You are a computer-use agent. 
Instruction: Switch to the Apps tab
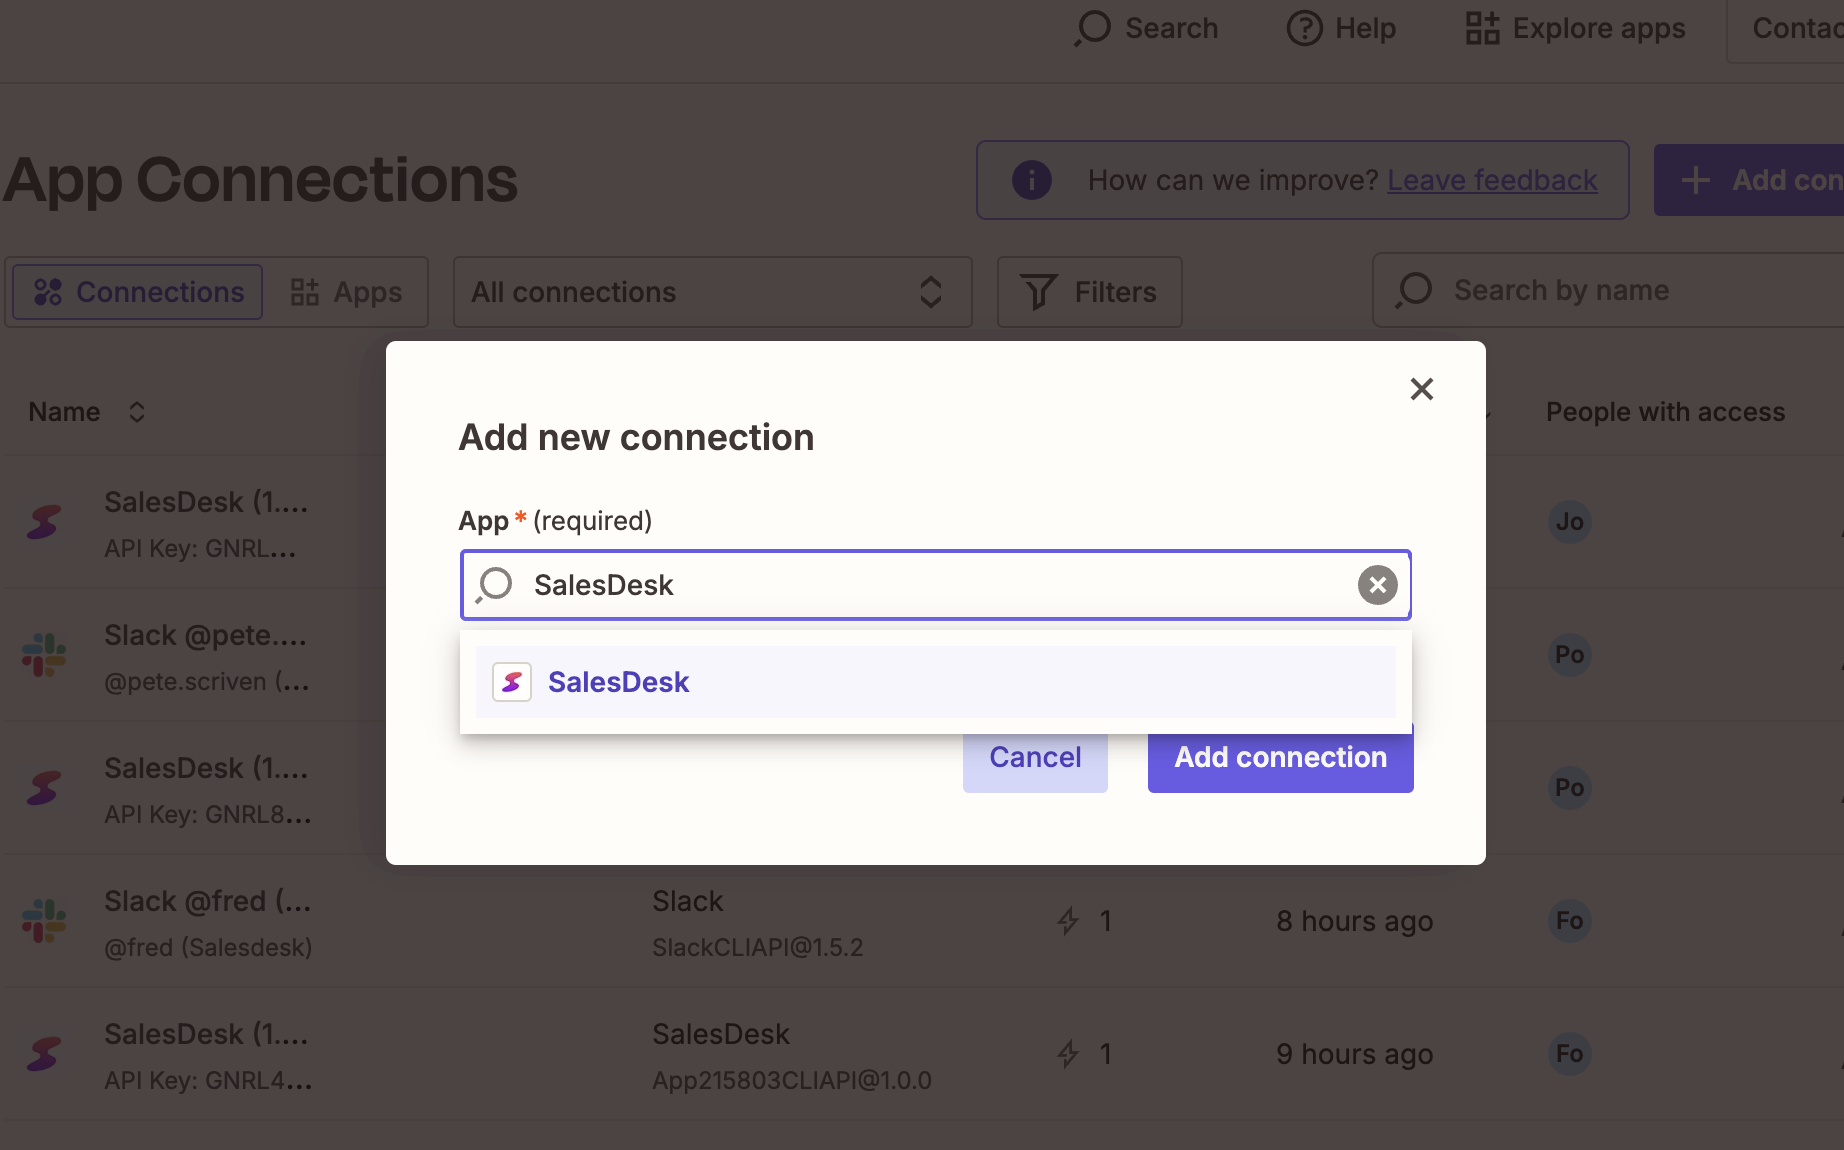[348, 291]
